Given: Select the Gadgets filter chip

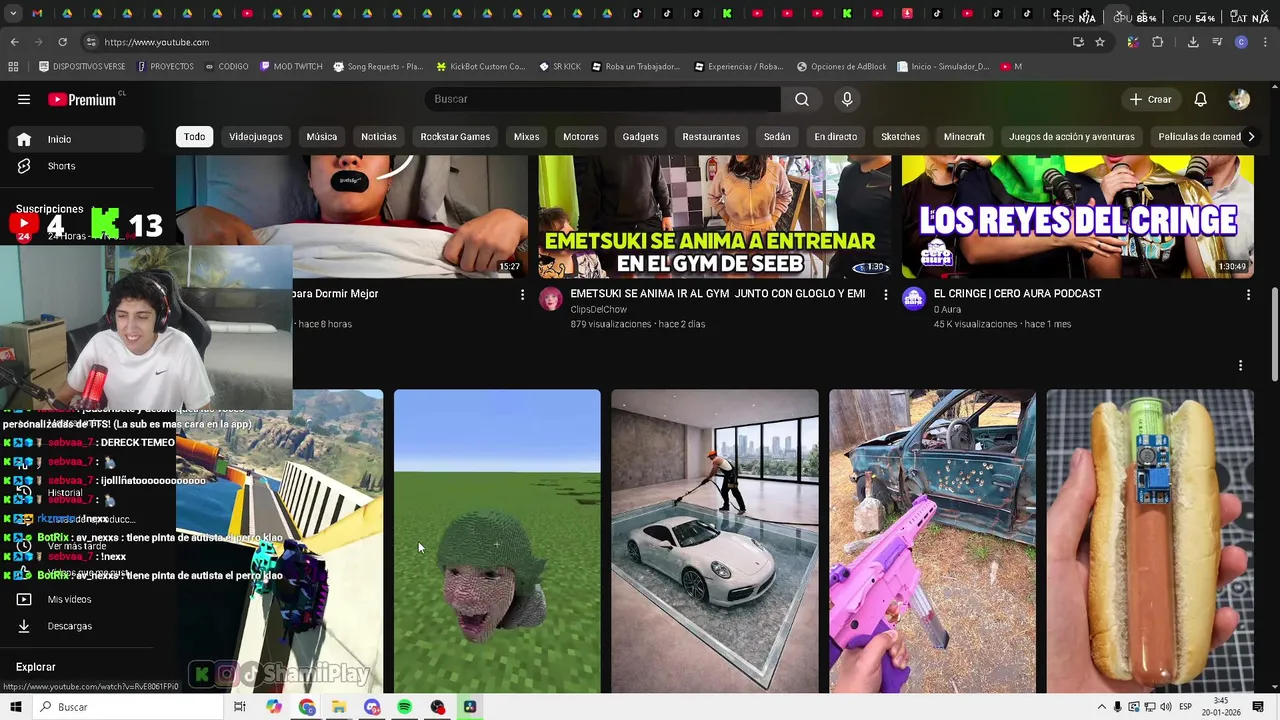Looking at the screenshot, I should (x=641, y=137).
